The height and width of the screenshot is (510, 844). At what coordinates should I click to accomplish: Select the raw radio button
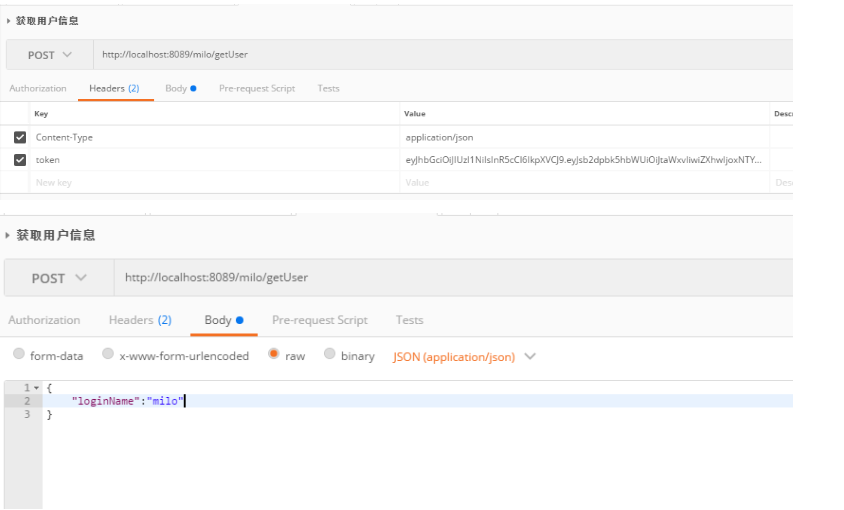click(x=273, y=354)
